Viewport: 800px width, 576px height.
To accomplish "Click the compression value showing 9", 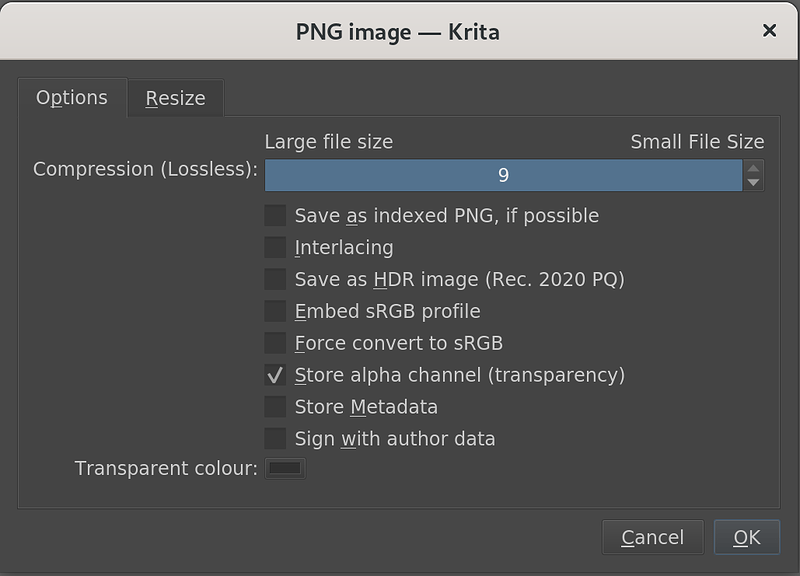I will [x=505, y=175].
